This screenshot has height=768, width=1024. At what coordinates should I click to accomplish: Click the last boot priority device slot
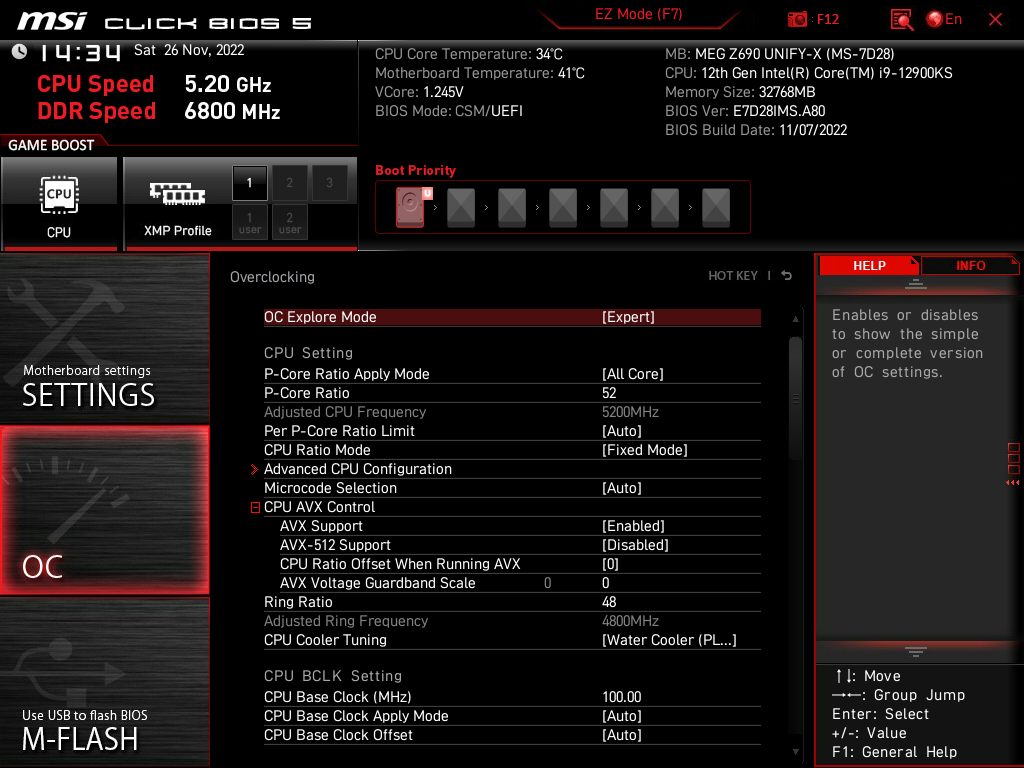tap(716, 207)
